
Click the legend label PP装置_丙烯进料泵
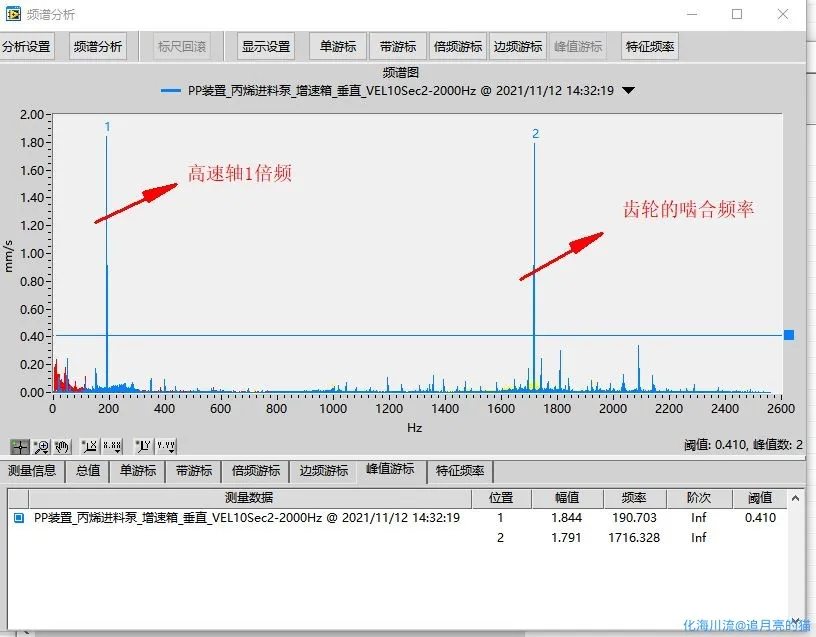tap(401, 91)
